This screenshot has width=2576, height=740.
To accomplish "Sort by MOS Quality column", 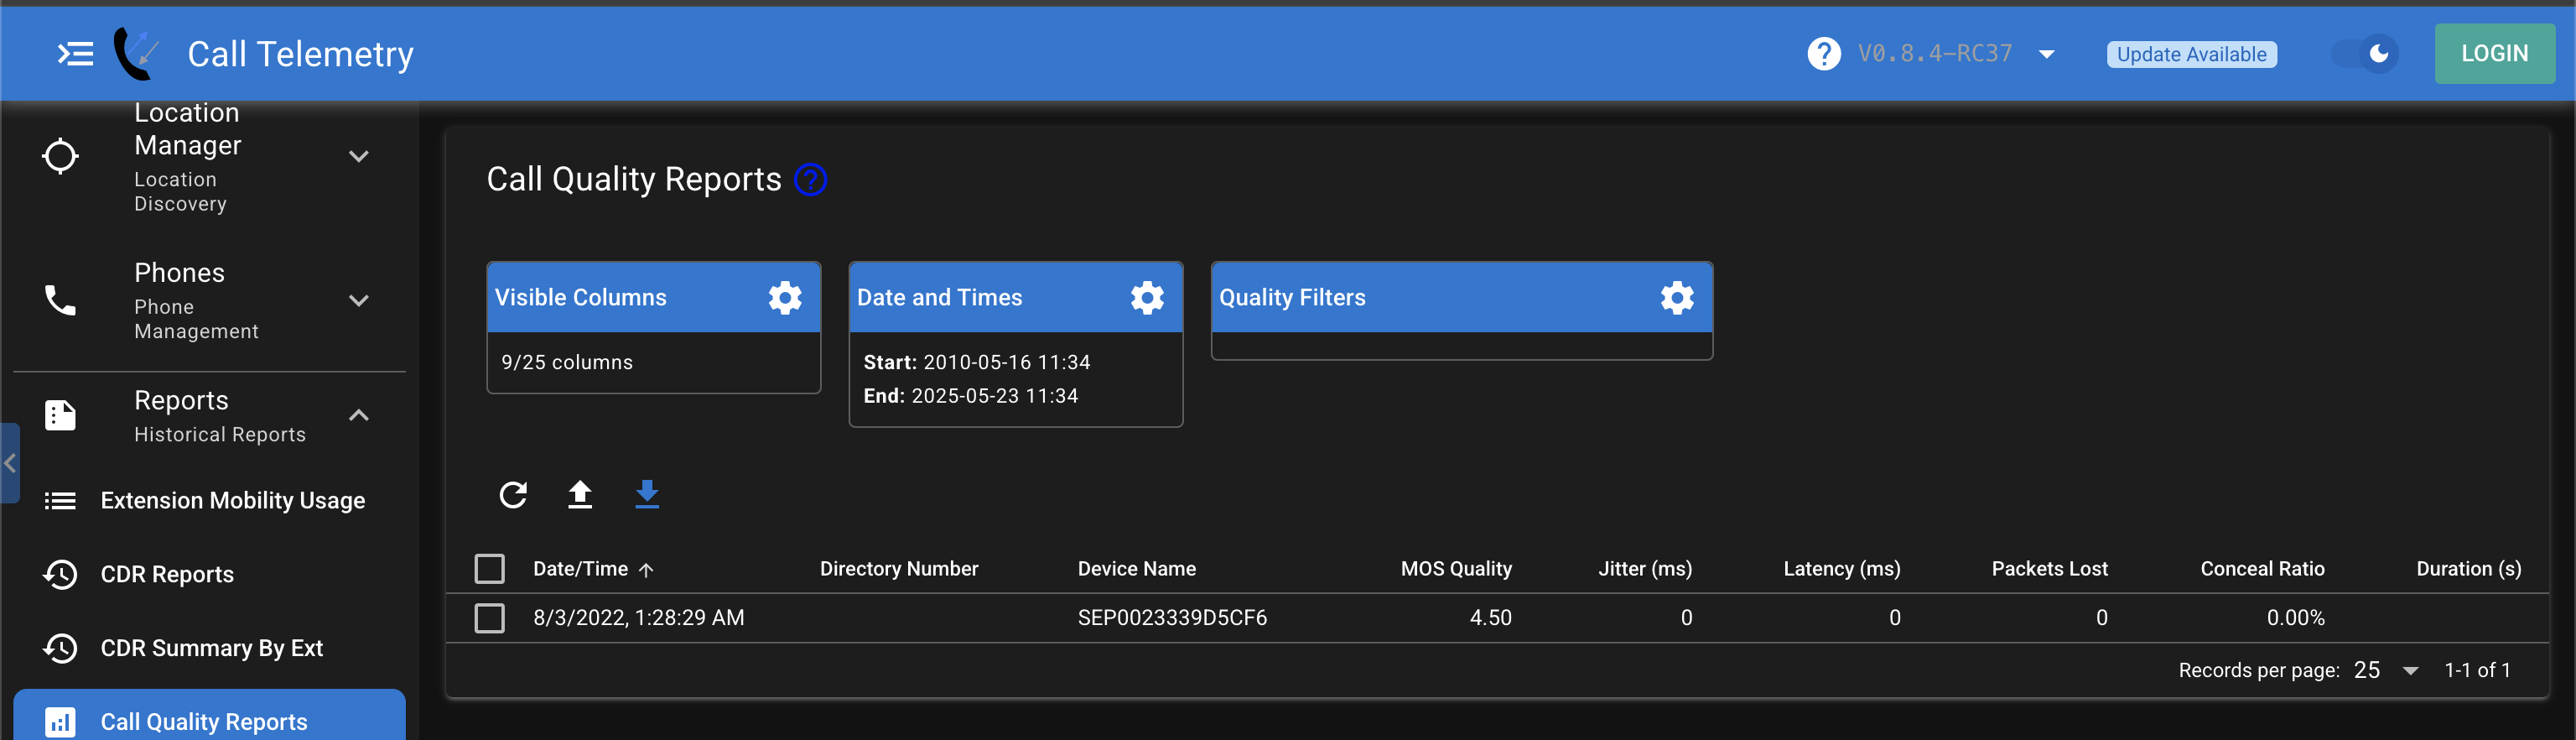I will click(1456, 569).
